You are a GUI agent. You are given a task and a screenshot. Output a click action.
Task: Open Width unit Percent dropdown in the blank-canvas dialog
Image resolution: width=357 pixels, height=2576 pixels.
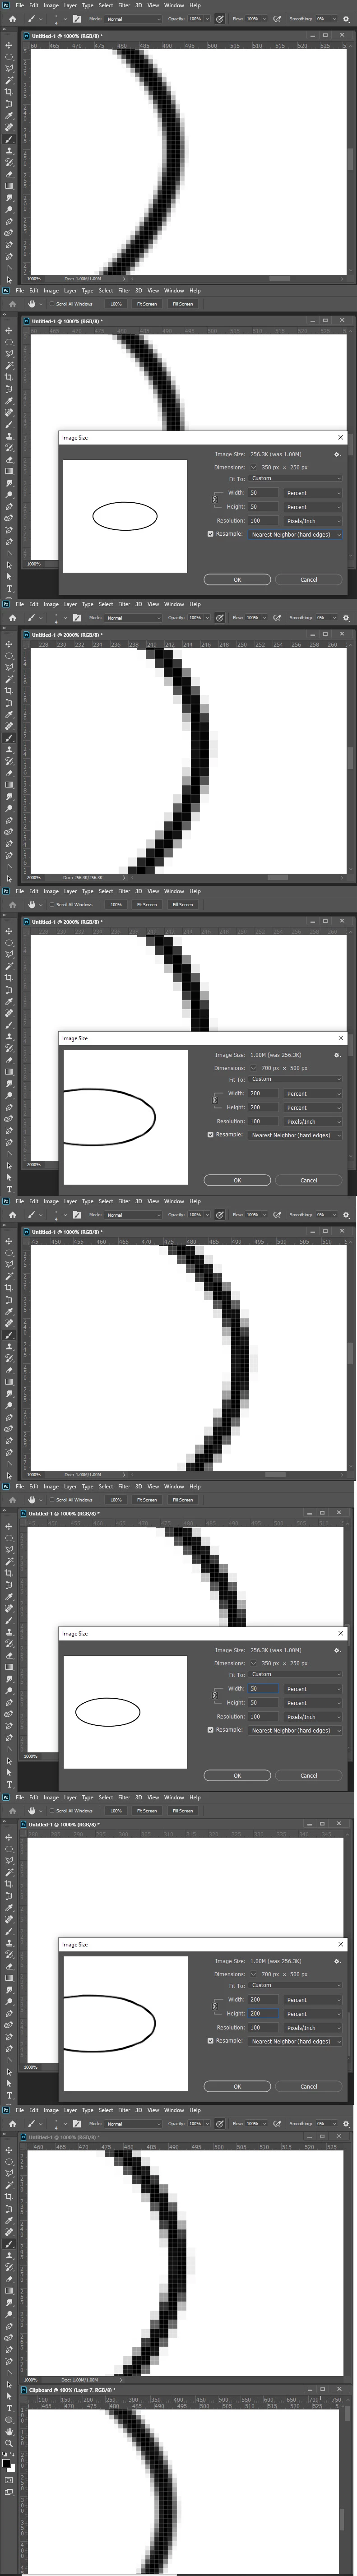313,2000
